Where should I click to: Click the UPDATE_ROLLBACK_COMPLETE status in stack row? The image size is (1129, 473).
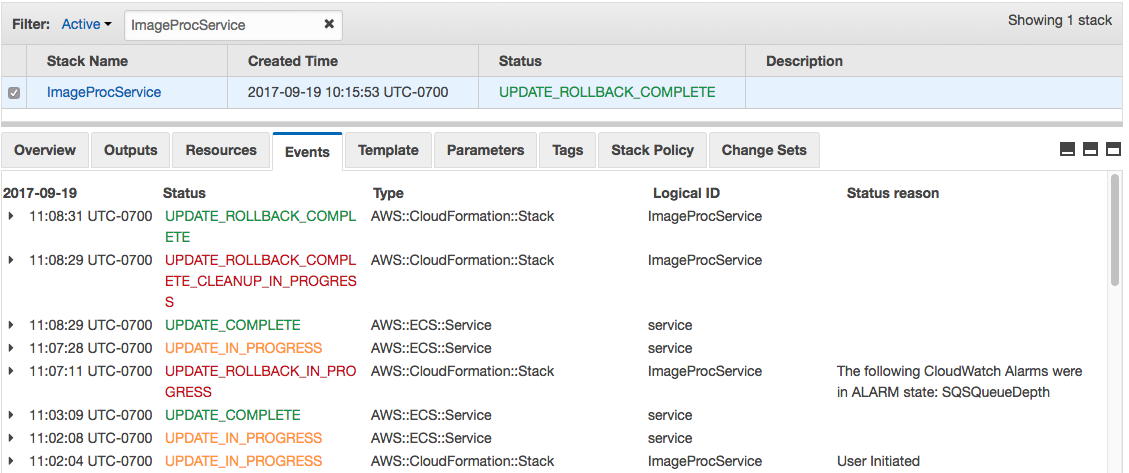tap(607, 92)
